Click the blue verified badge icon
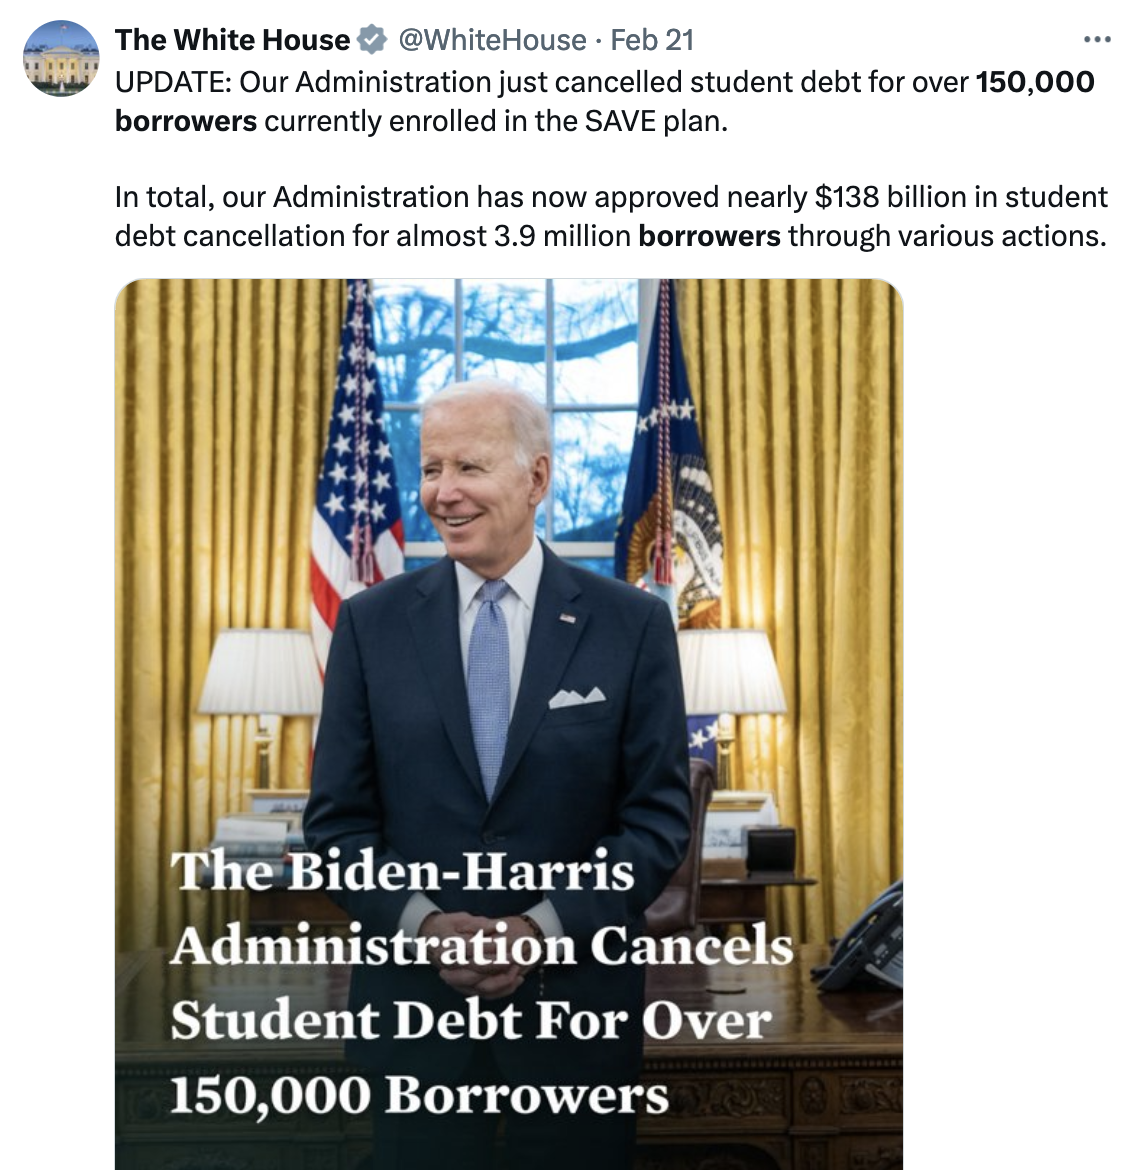 372,40
